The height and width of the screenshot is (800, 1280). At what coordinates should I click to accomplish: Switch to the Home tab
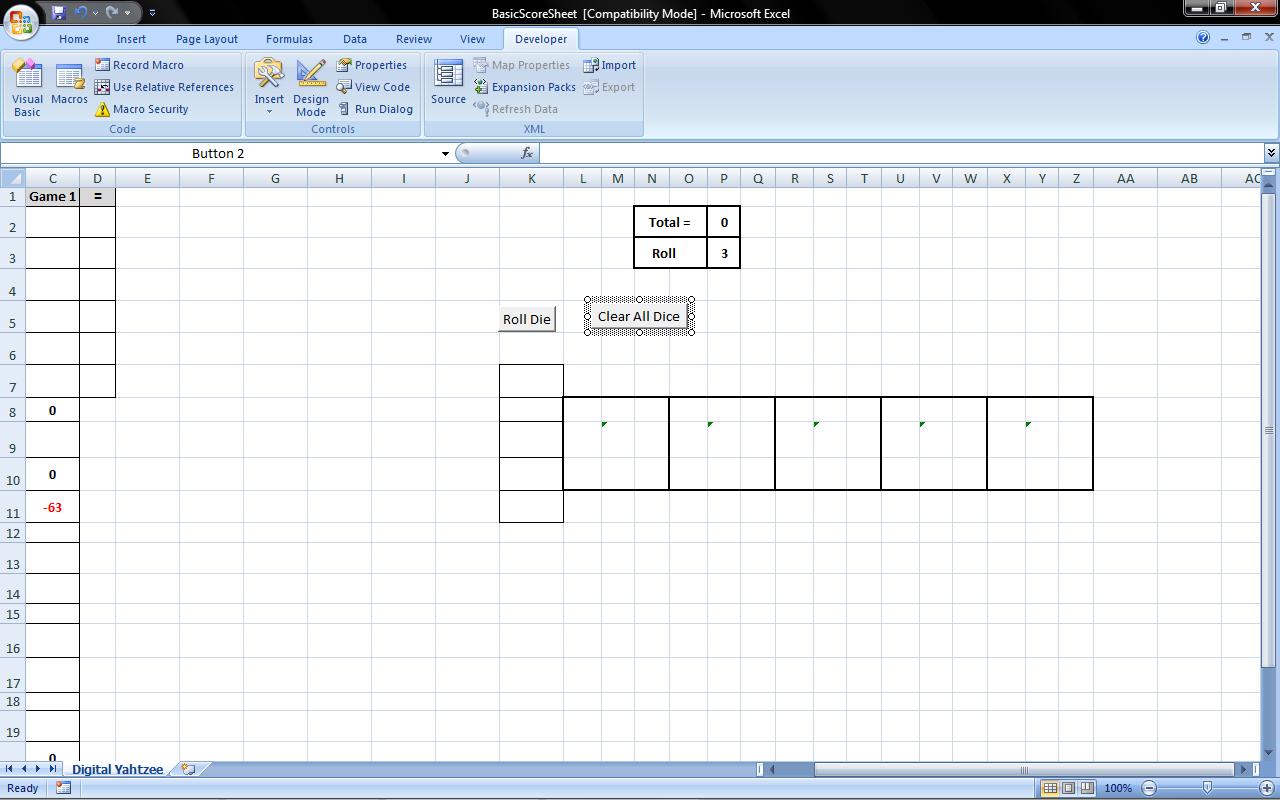74,39
